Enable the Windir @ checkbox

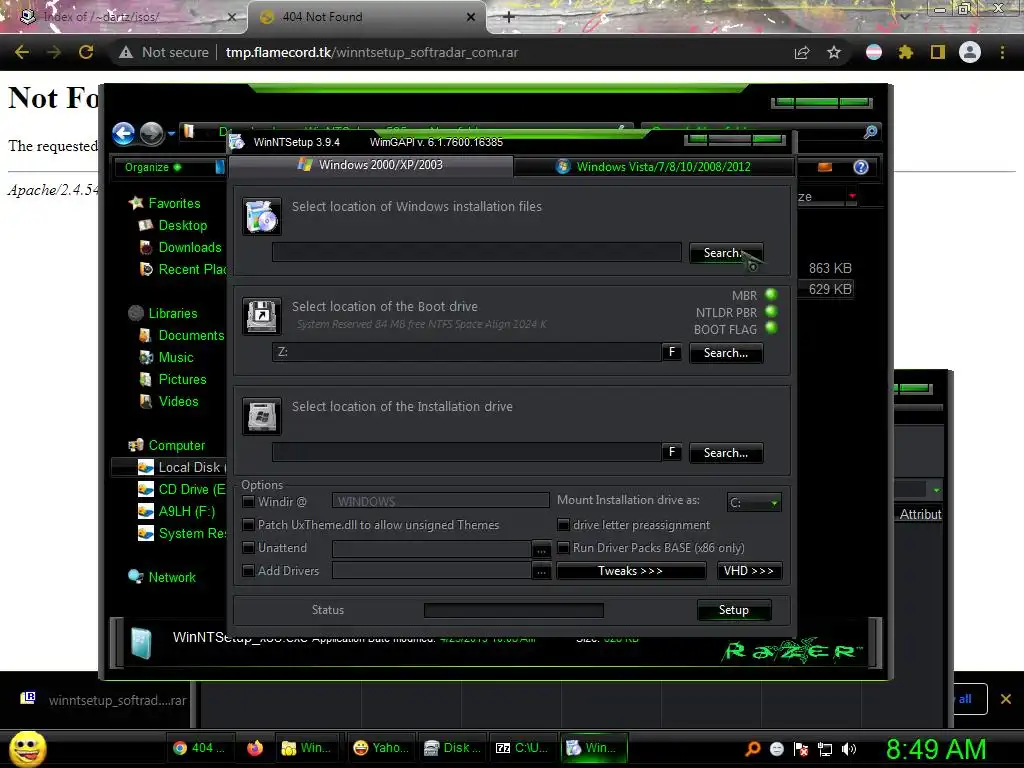coord(249,502)
